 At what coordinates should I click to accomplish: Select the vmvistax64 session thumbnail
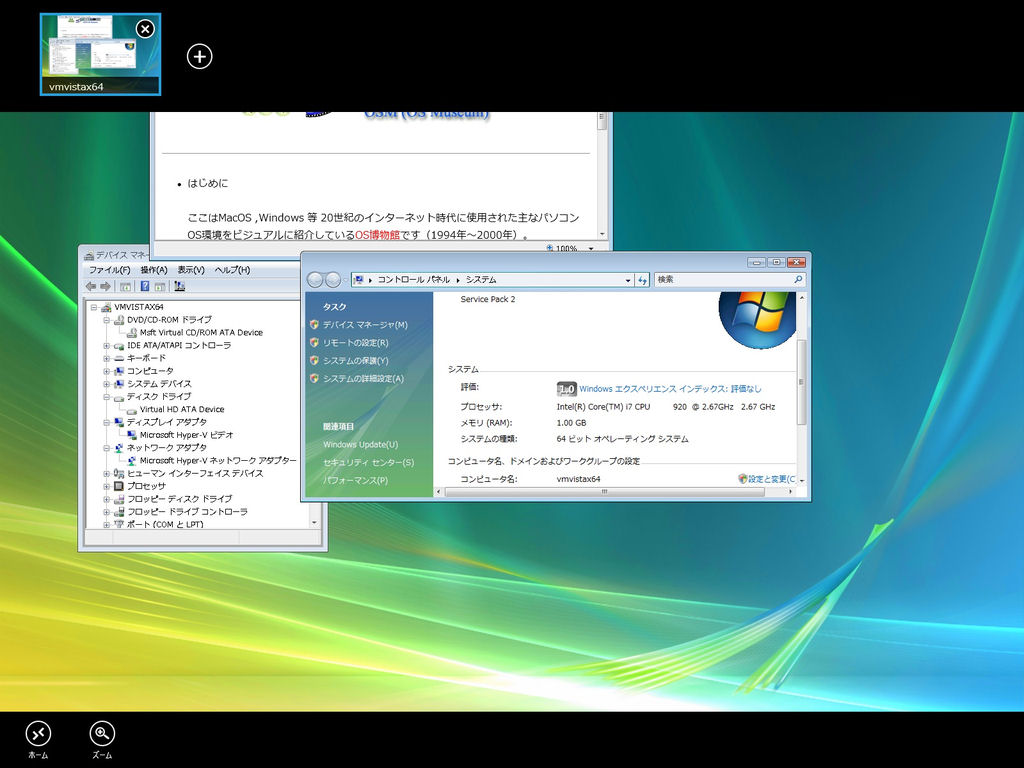(x=101, y=55)
